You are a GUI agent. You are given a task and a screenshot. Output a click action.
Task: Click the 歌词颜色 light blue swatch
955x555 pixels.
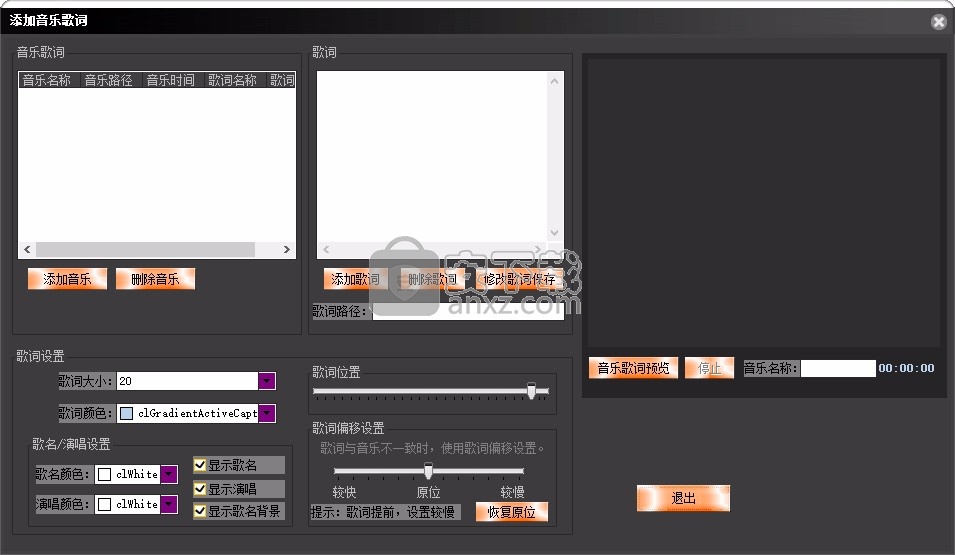point(127,413)
